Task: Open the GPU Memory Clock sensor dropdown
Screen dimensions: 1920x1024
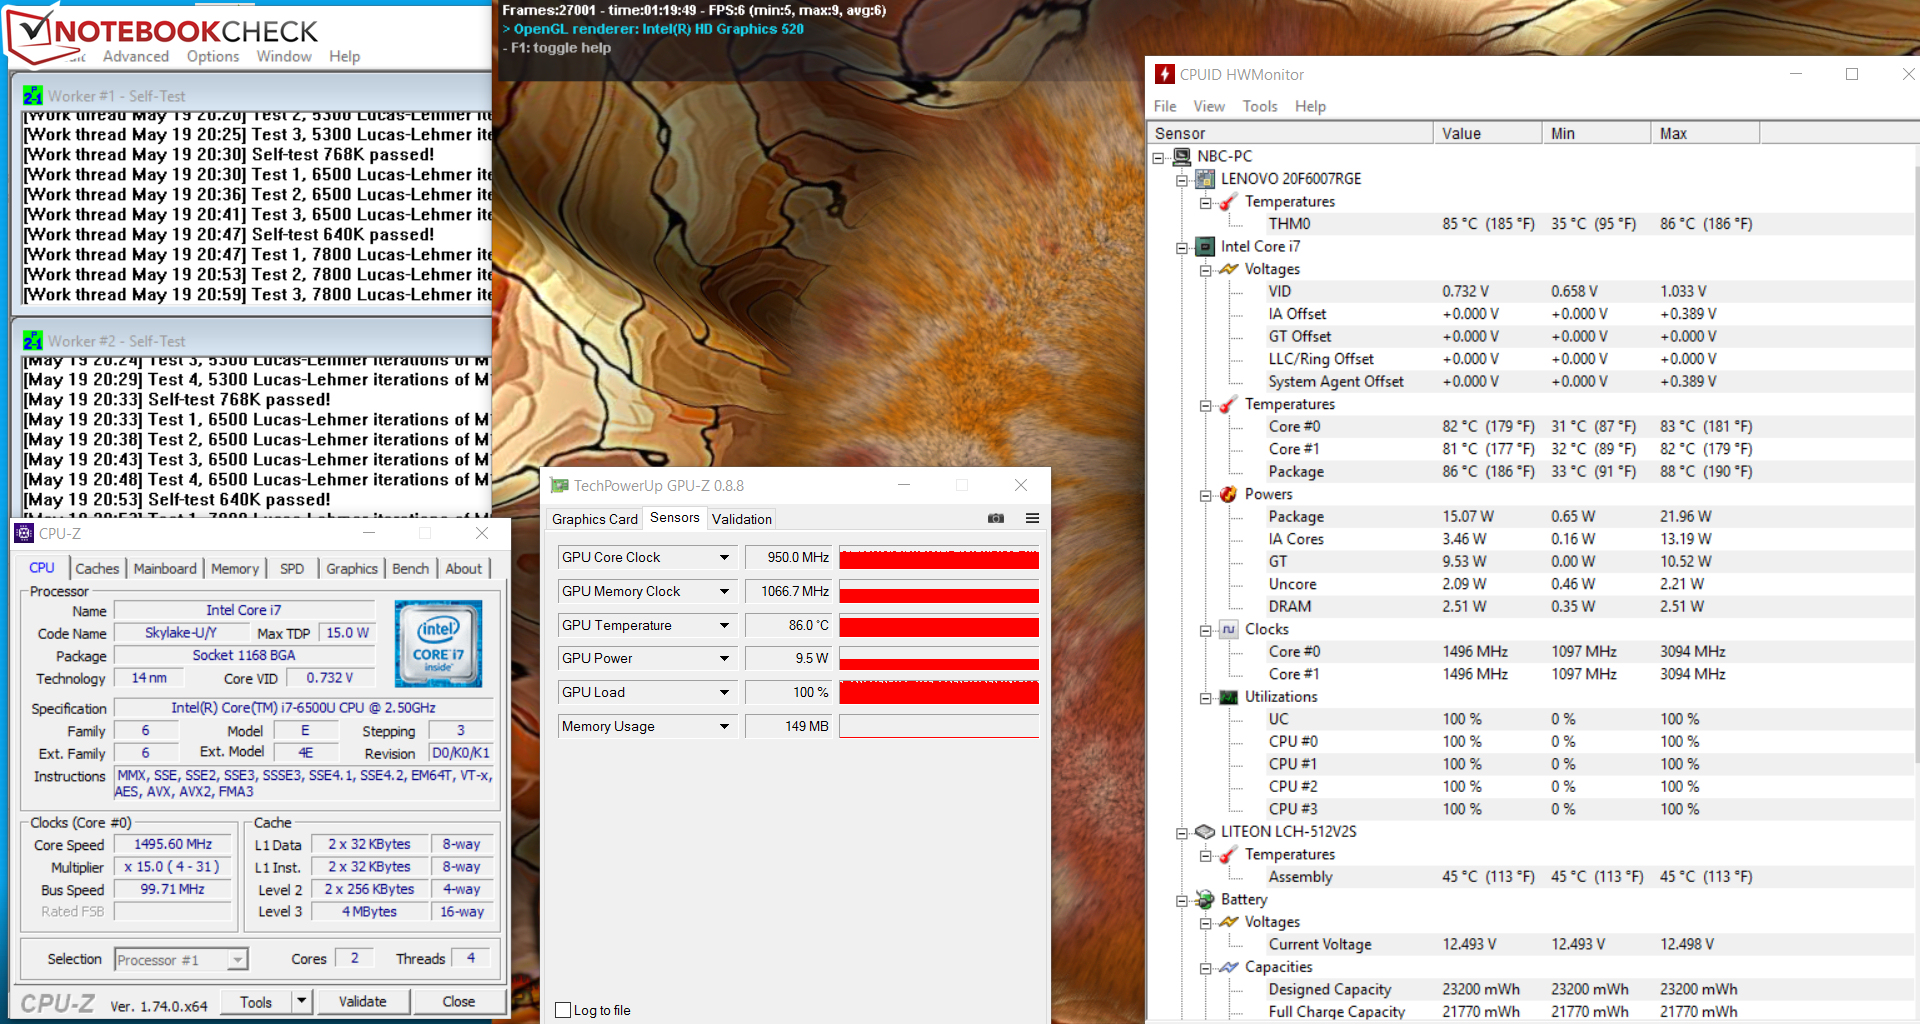Action: 725,592
